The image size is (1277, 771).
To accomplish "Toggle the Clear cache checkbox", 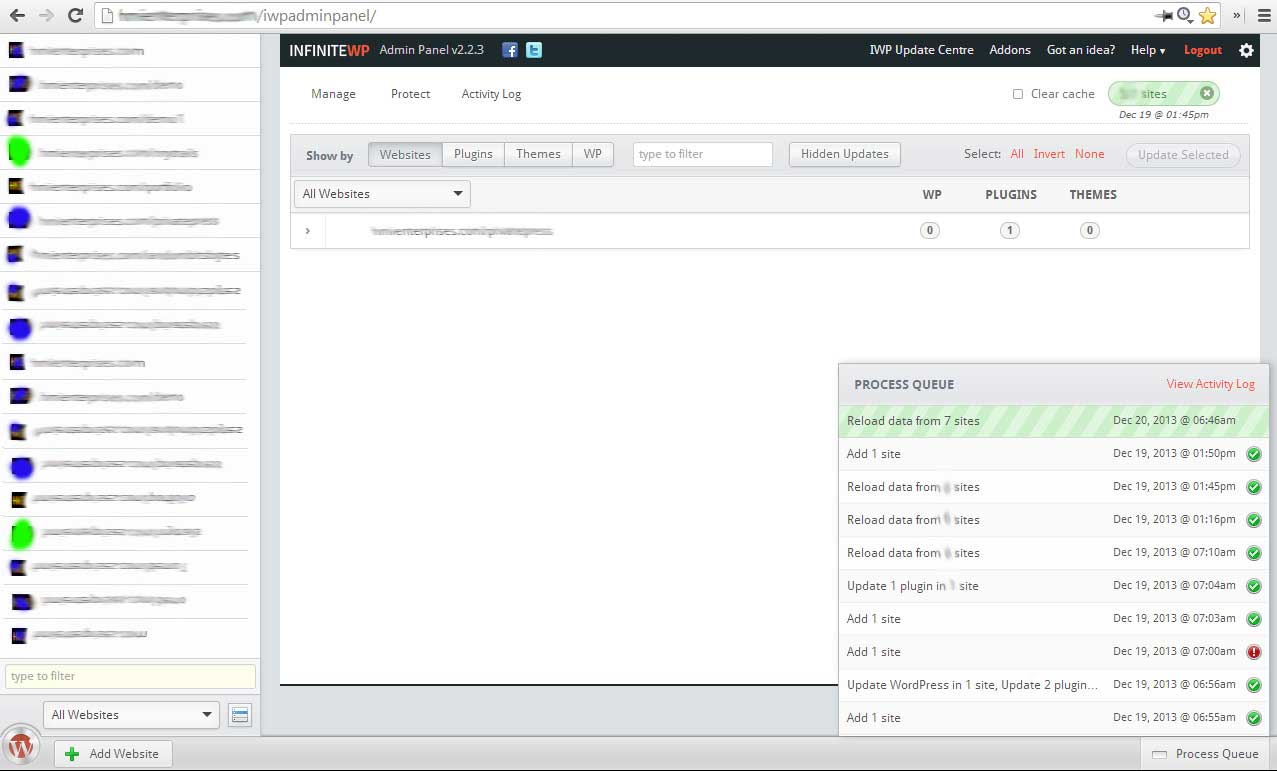I will point(1018,94).
